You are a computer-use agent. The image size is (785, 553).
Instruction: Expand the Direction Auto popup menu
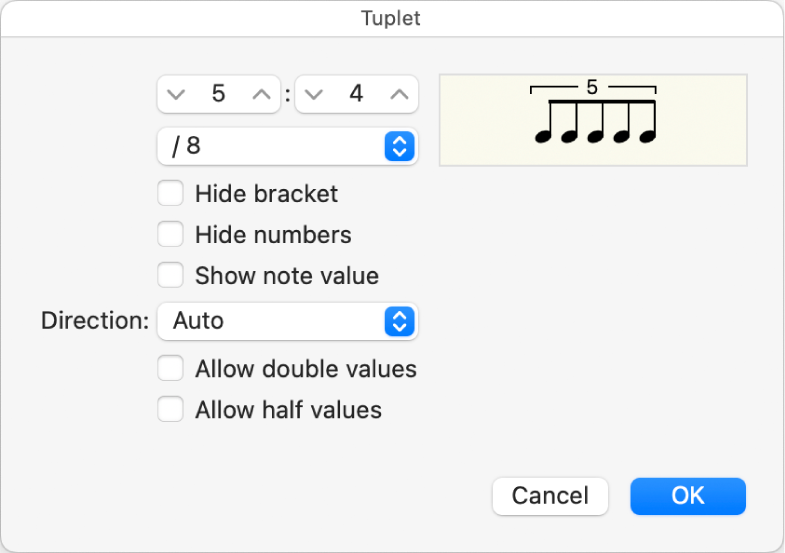287,321
